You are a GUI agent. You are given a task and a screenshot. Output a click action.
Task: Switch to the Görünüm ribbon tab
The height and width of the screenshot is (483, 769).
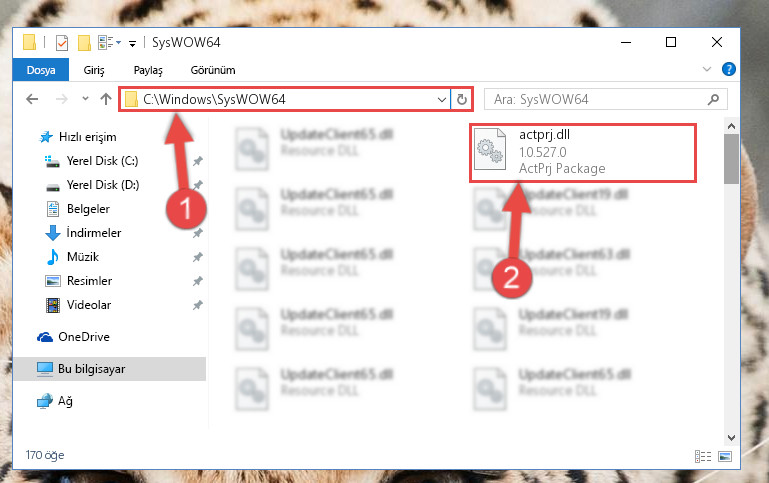[x=213, y=70]
